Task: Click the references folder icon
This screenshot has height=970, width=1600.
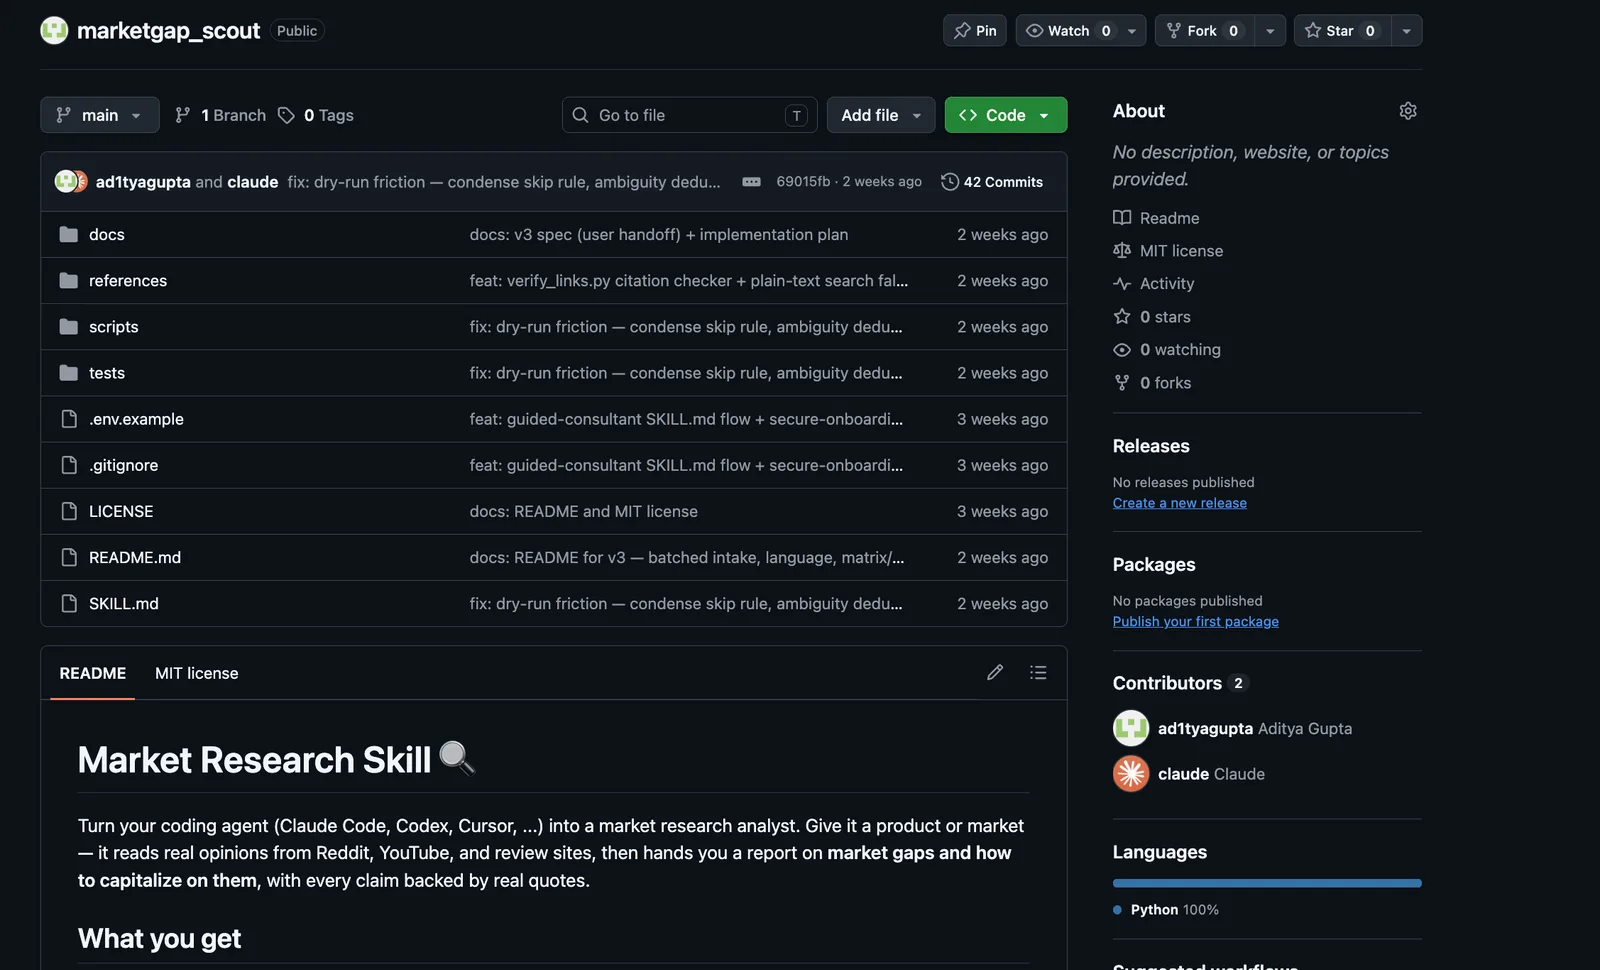Action: [69, 281]
